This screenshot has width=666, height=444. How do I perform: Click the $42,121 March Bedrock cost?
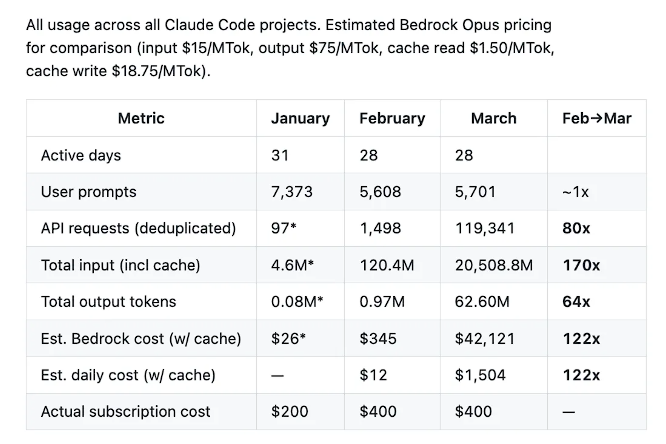(x=481, y=339)
